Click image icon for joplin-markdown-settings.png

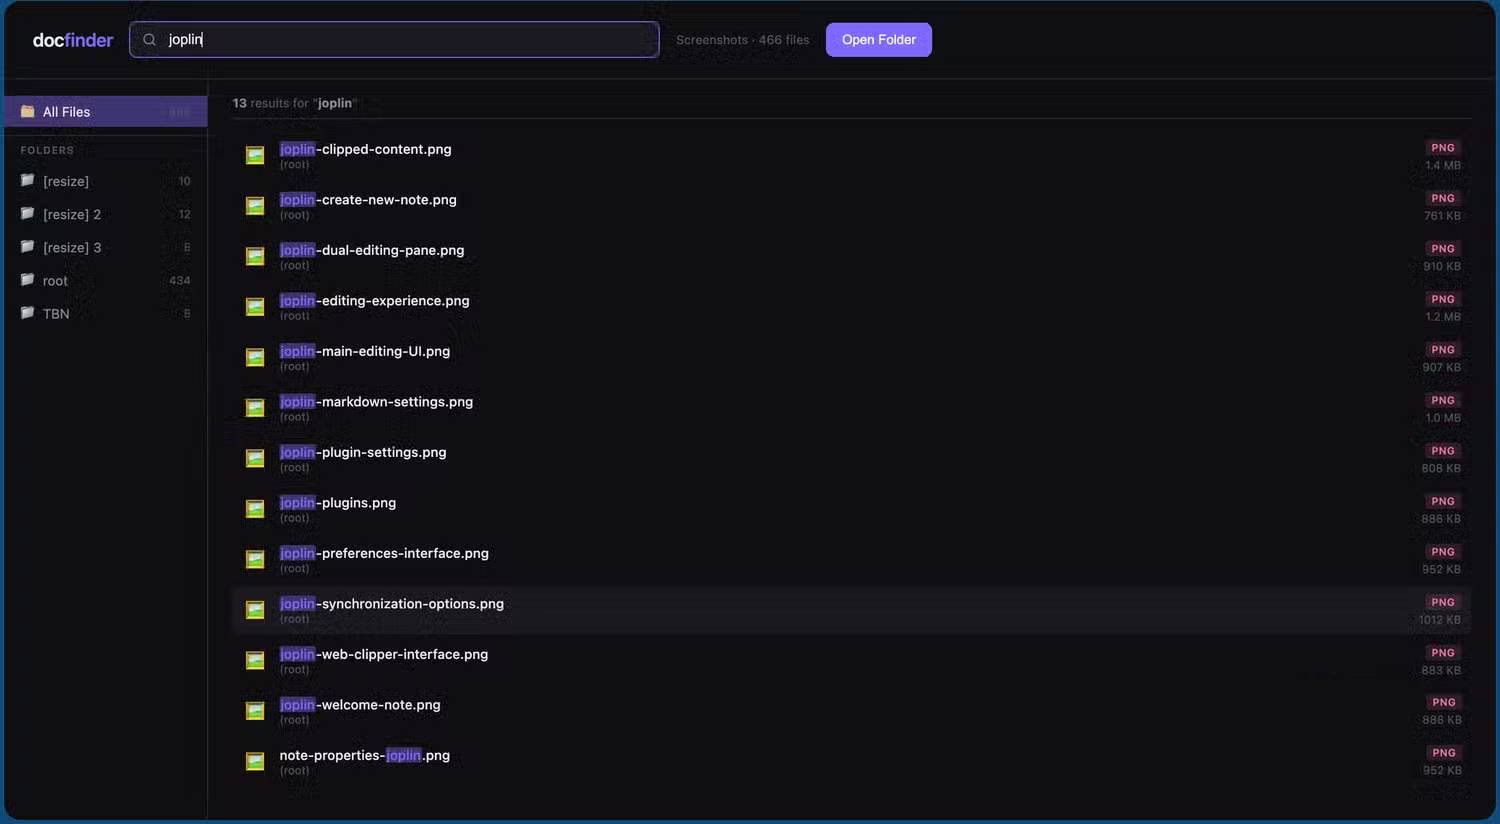pyautogui.click(x=255, y=407)
